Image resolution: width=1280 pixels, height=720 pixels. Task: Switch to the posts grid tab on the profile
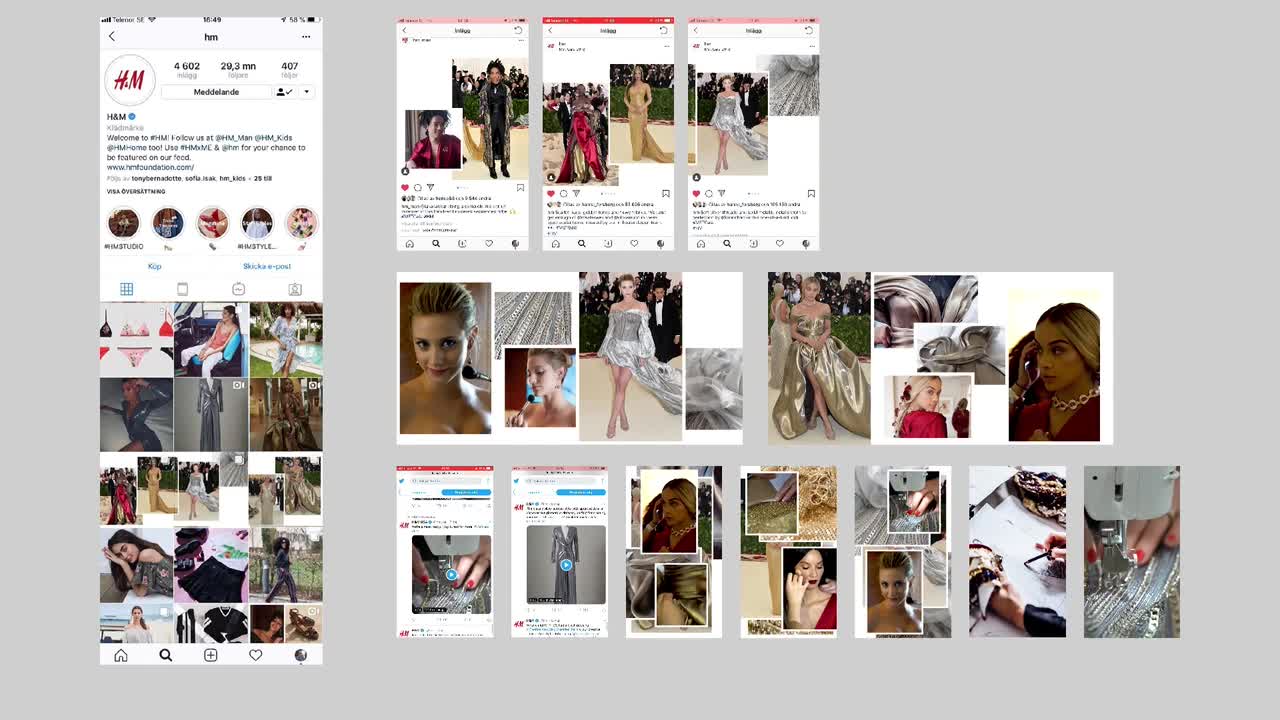pos(126,289)
